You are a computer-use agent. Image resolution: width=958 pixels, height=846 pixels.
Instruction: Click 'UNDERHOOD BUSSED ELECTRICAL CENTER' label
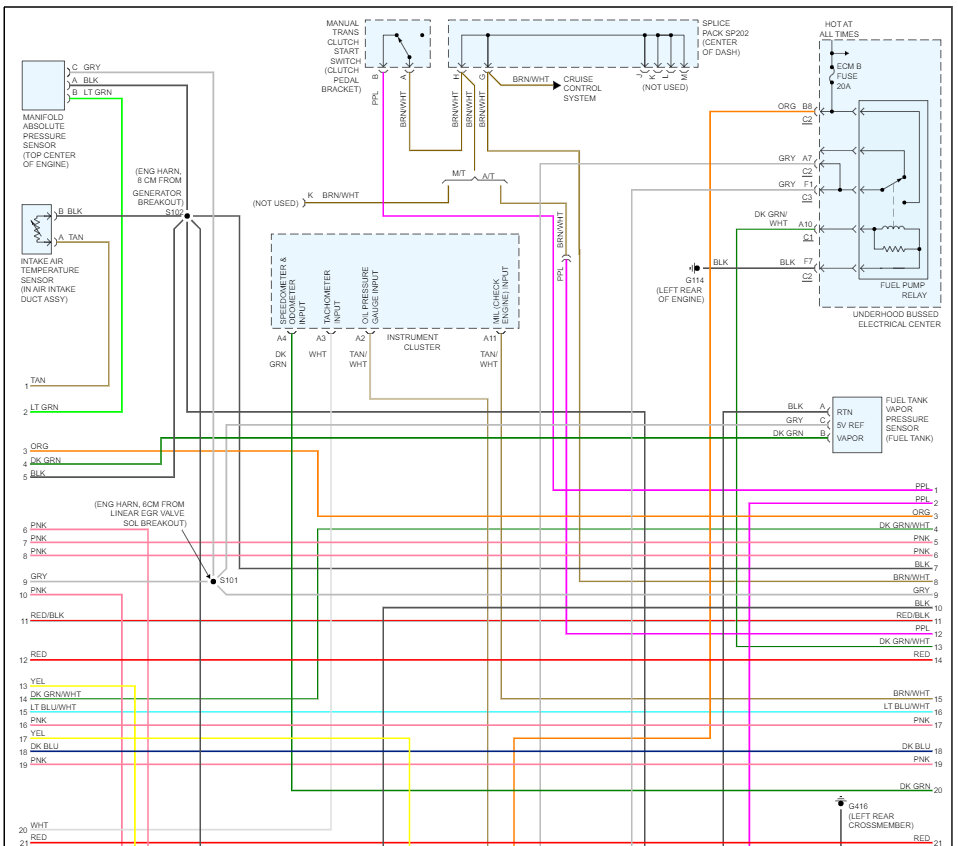click(896, 319)
